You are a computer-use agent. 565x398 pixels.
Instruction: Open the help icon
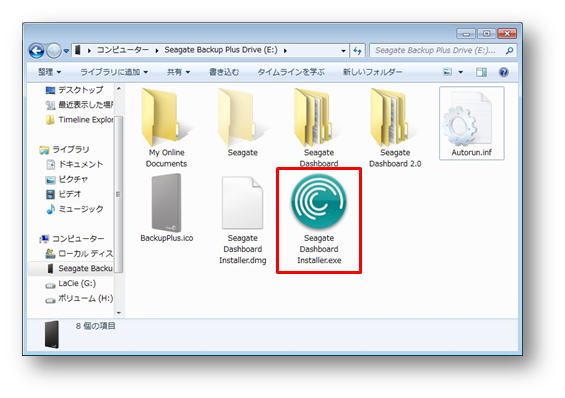point(503,72)
